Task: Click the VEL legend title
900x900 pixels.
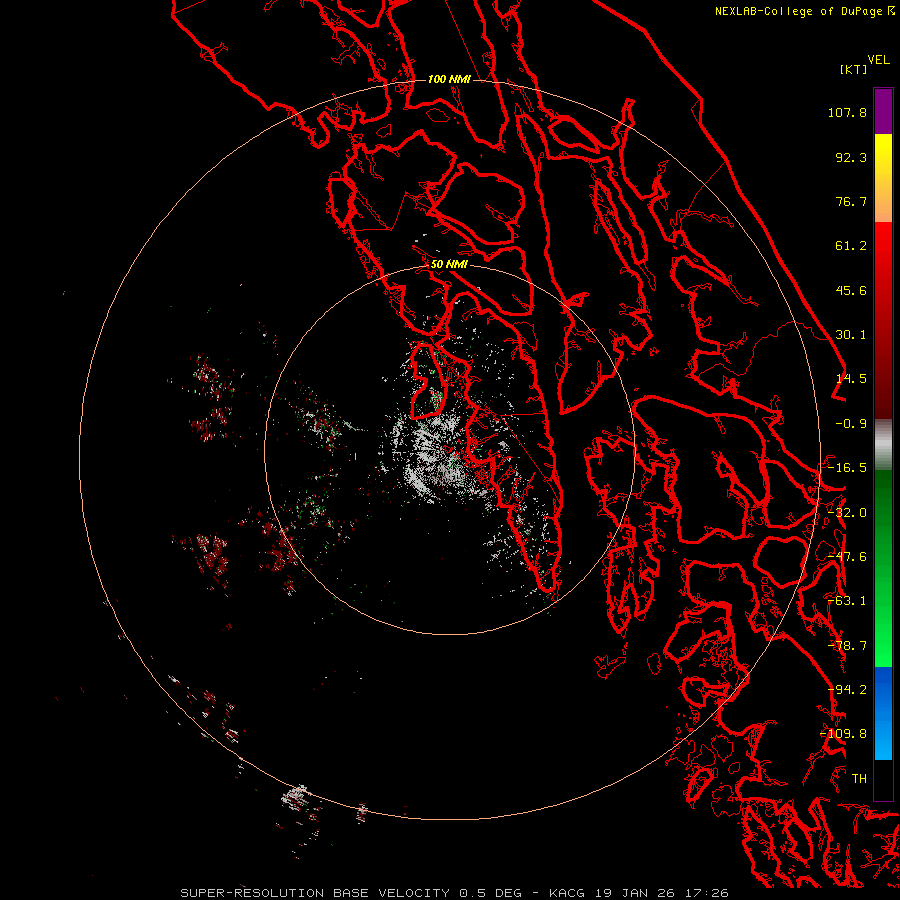Action: (x=878, y=60)
